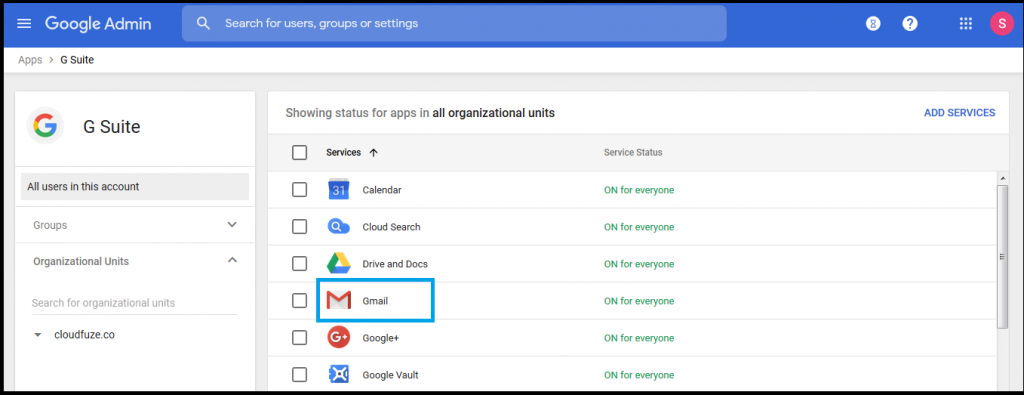The width and height of the screenshot is (1024, 395).
Task: Collapse the cloudfuze.co tree arrow
Action: [x=38, y=335]
